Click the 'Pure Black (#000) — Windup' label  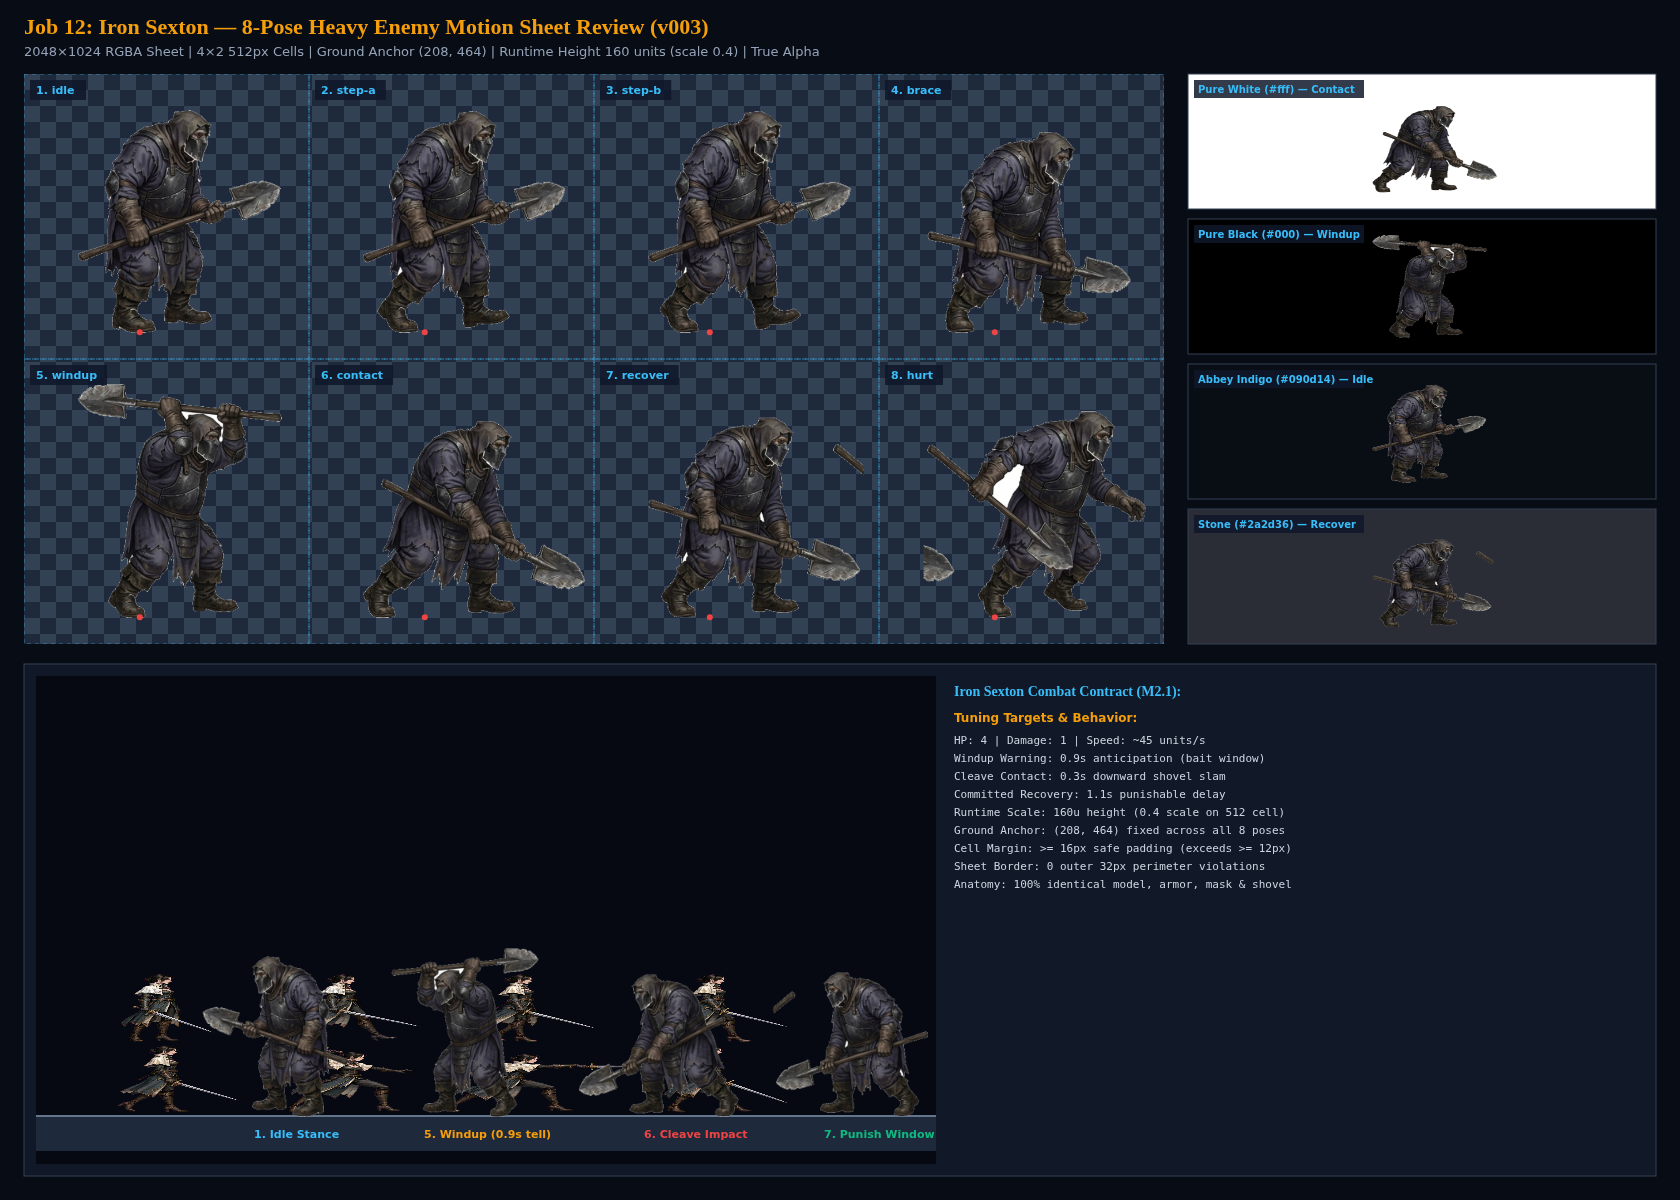tap(1278, 234)
